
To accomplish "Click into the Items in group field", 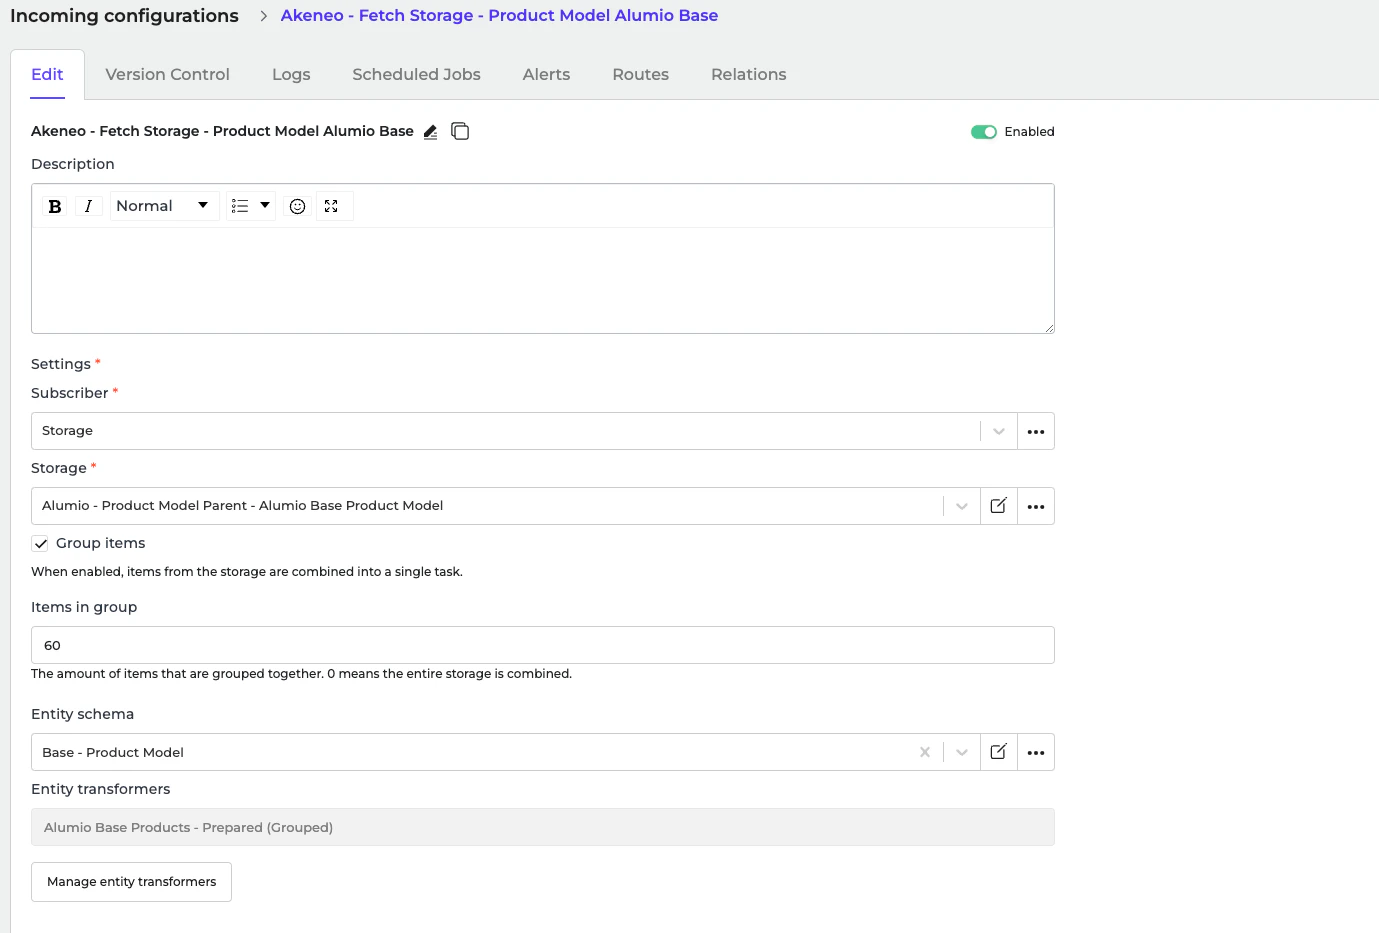I will (543, 645).
